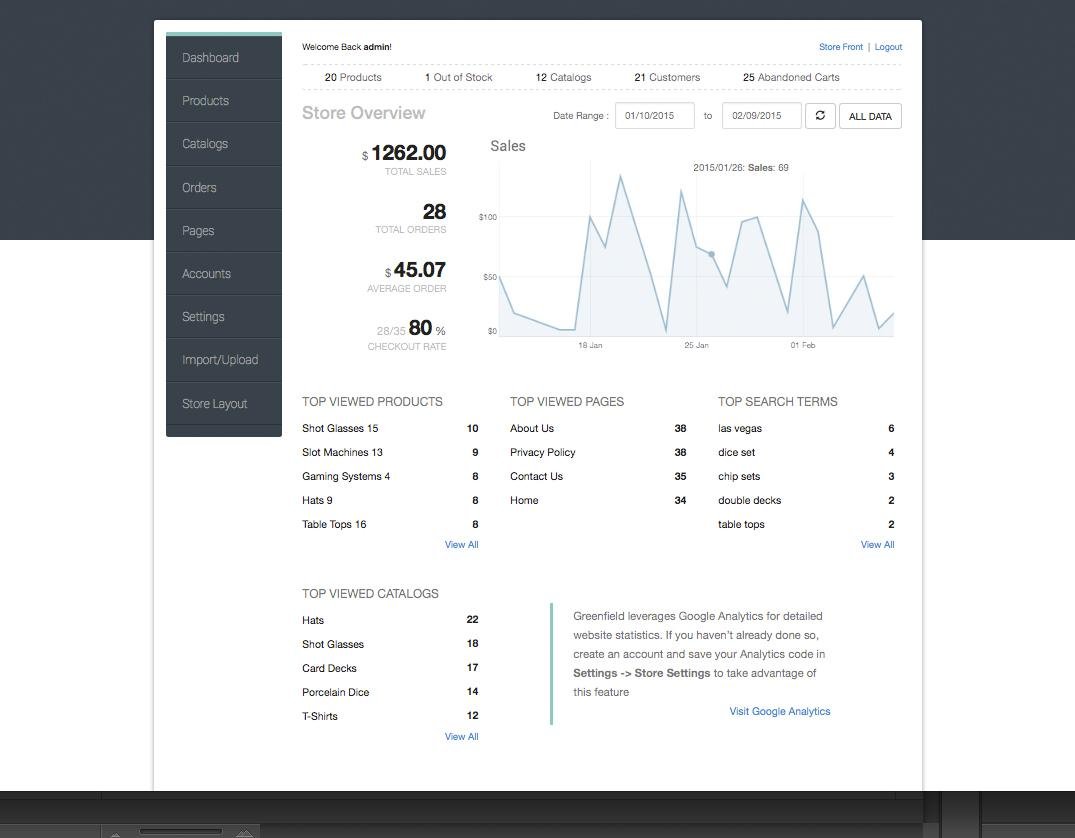Image resolution: width=1075 pixels, height=838 pixels.
Task: Select the Shot Glasses 15 product entry
Action: [x=333, y=428]
